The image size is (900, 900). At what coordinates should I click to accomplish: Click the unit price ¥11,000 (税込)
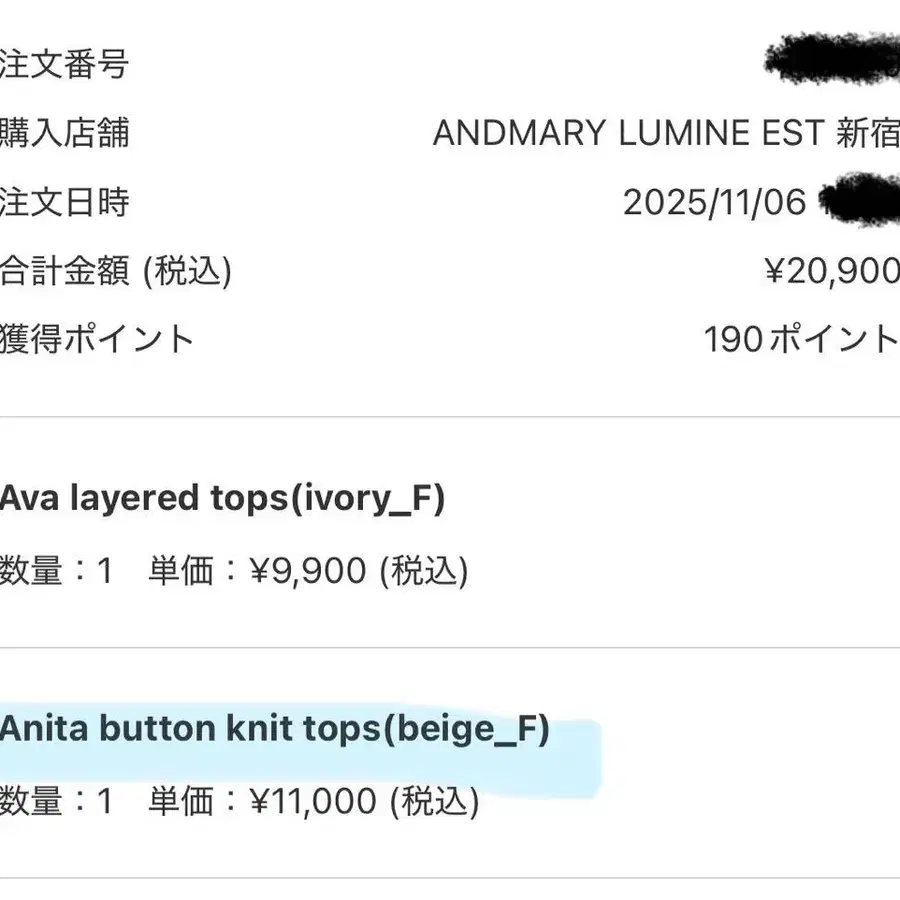tap(314, 801)
